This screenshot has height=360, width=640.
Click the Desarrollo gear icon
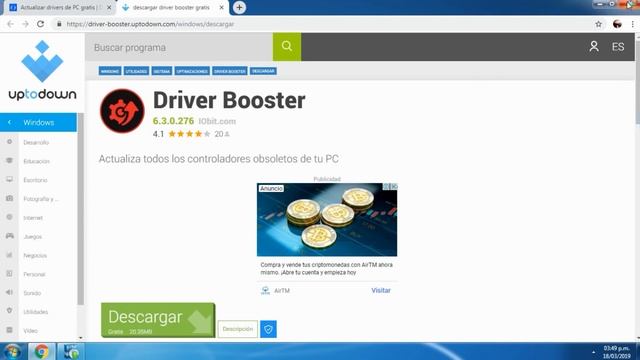click(x=9, y=142)
